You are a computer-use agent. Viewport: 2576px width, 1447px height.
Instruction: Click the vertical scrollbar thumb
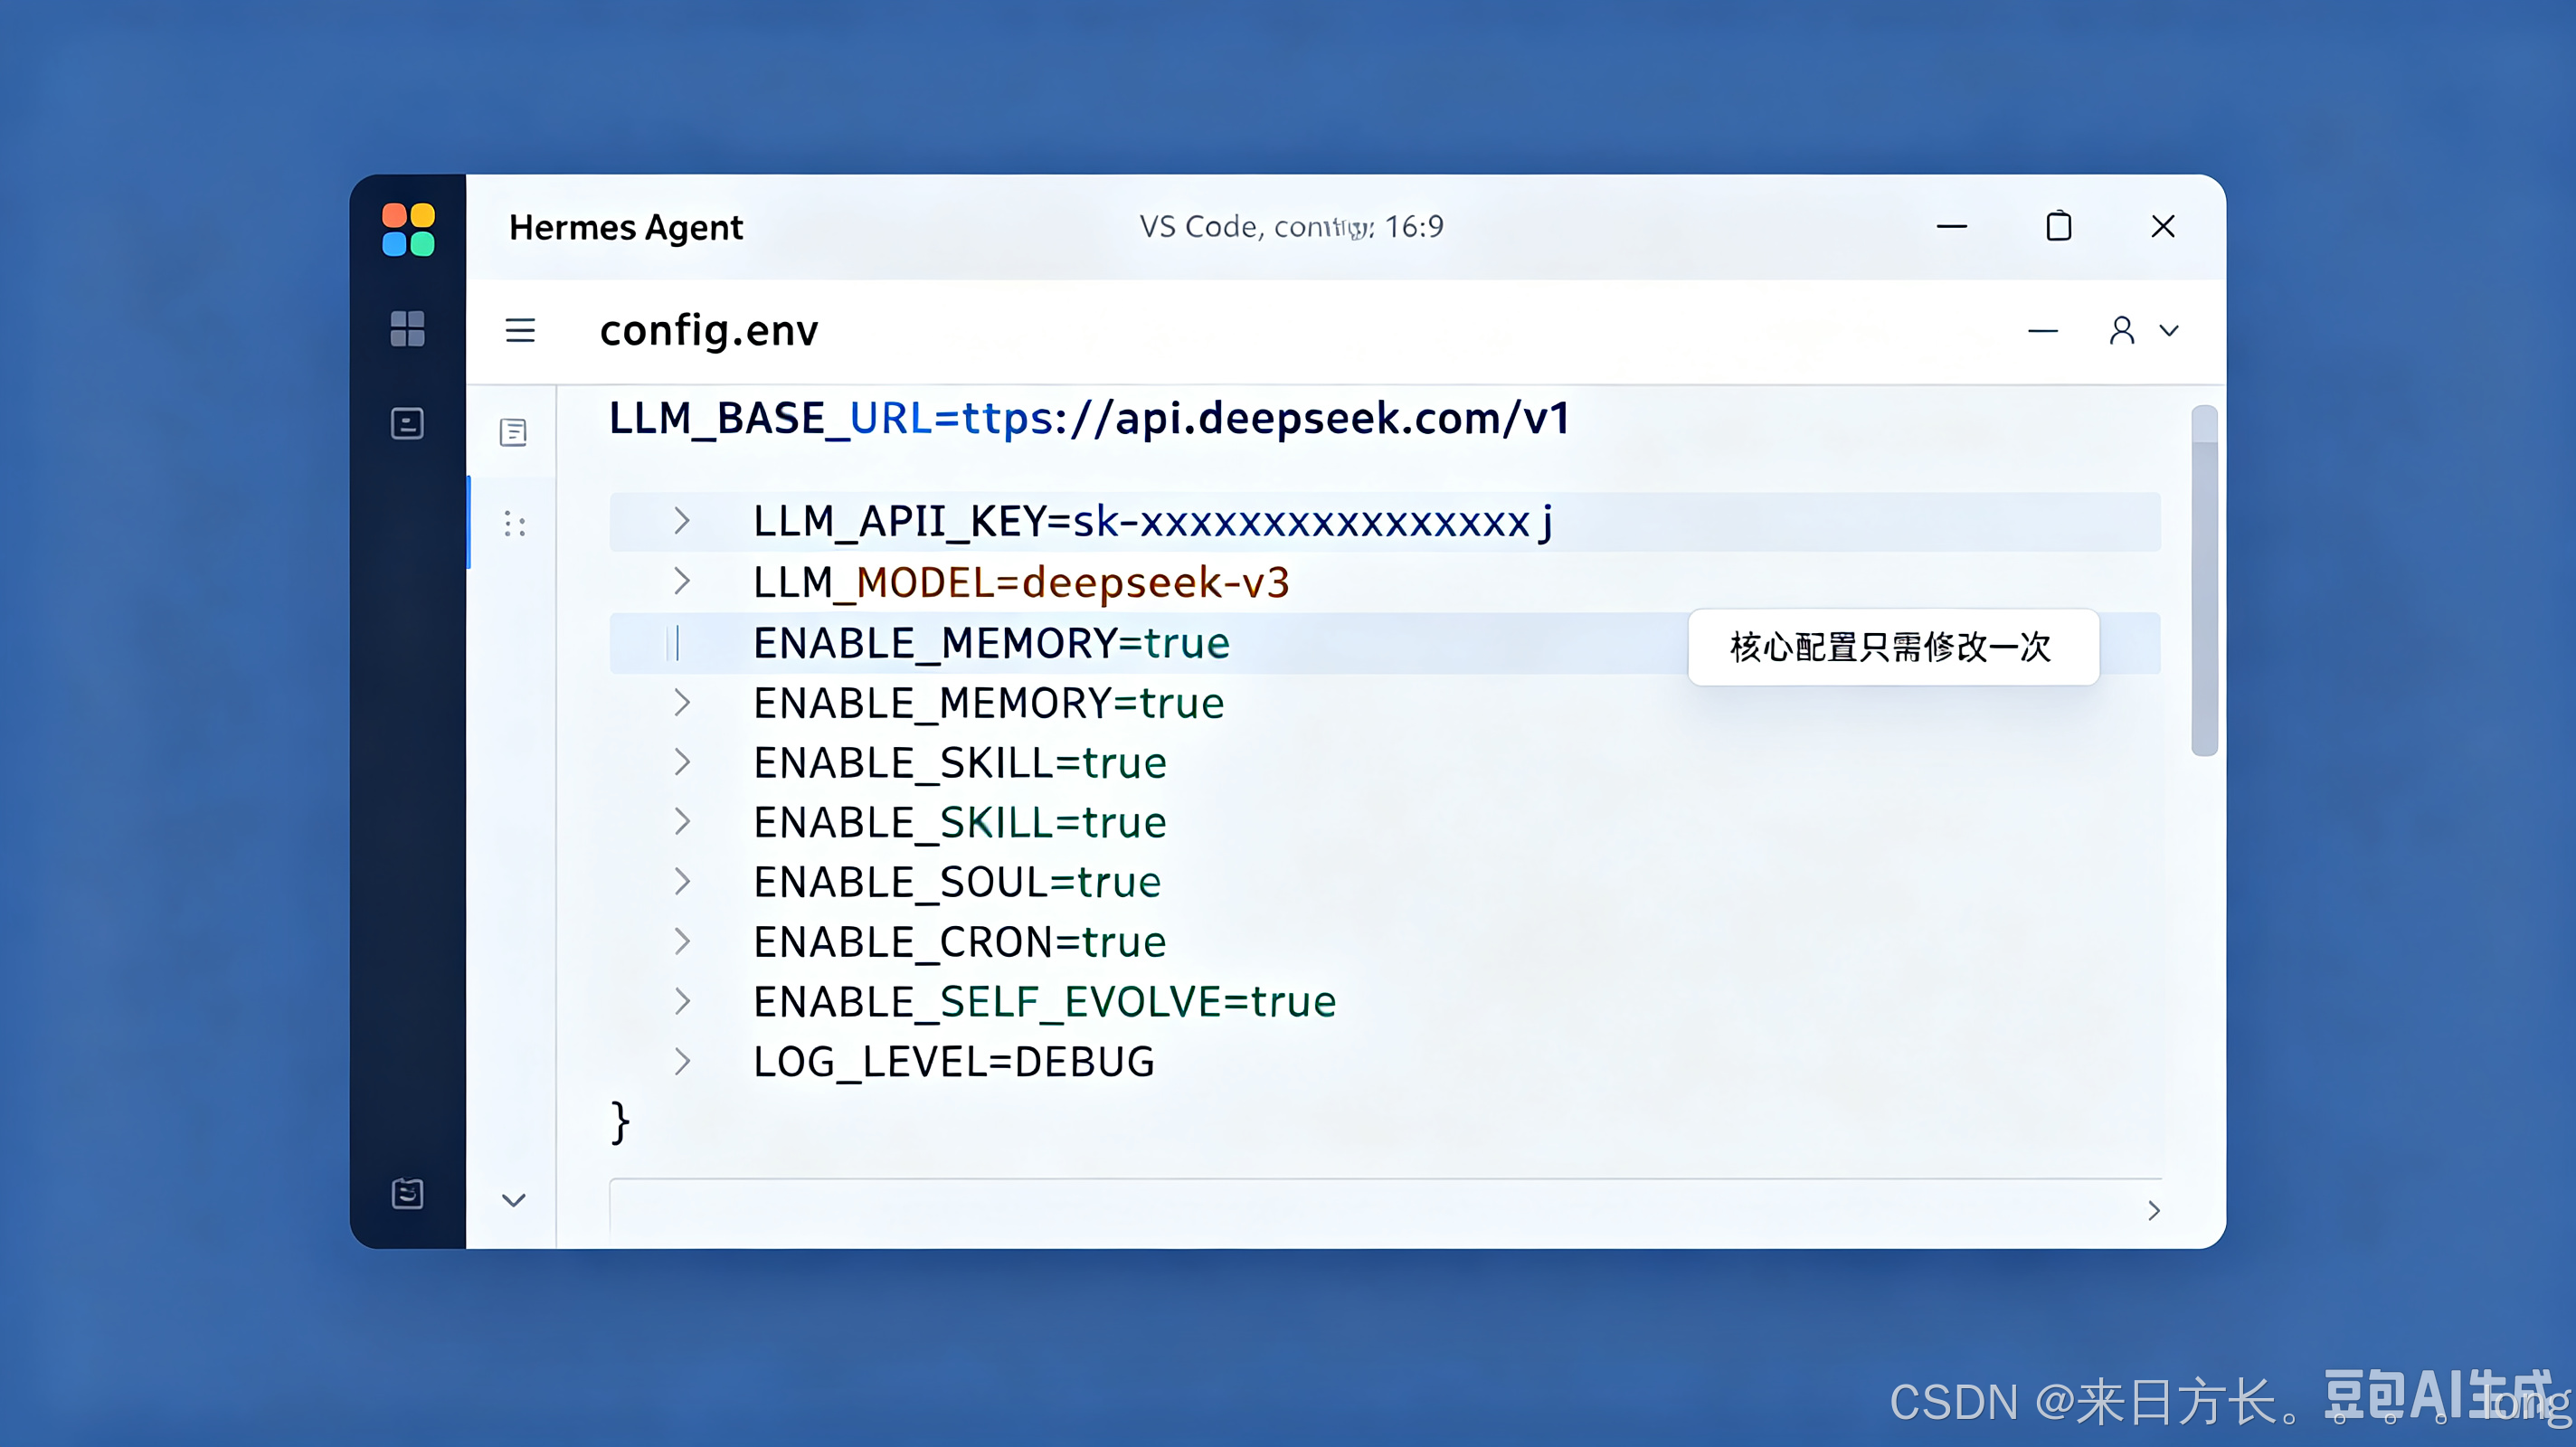coord(2204,580)
